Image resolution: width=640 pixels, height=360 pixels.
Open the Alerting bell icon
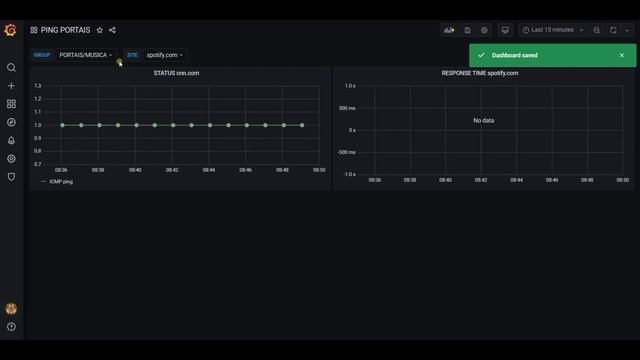11,140
